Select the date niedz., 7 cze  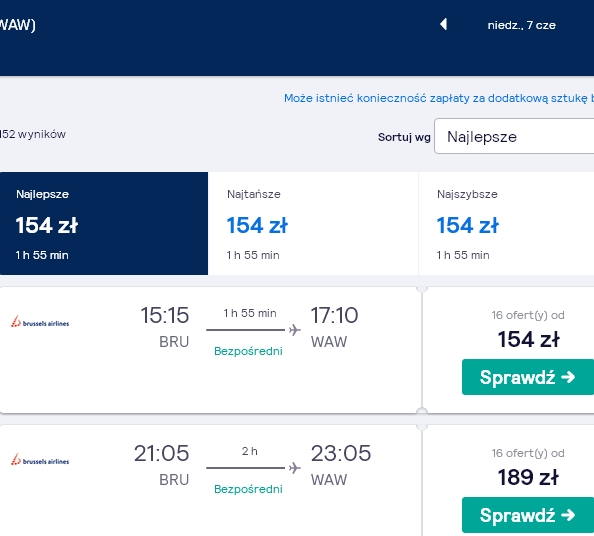tap(521, 25)
